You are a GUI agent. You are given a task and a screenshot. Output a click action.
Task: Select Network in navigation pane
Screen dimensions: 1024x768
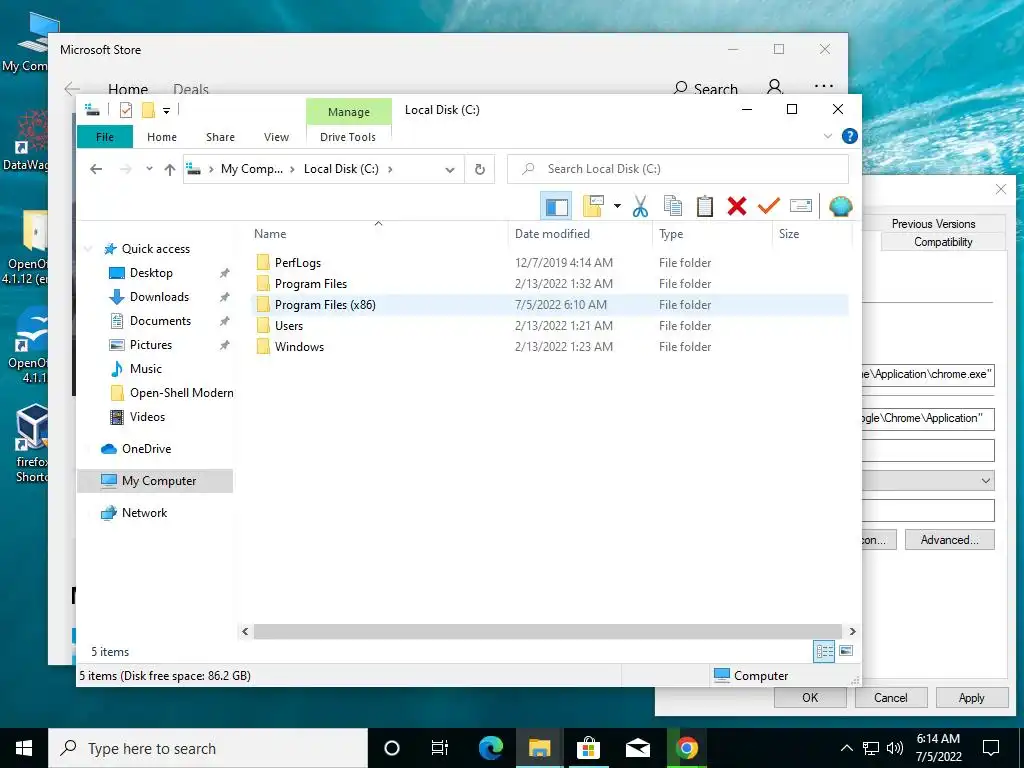coord(144,513)
